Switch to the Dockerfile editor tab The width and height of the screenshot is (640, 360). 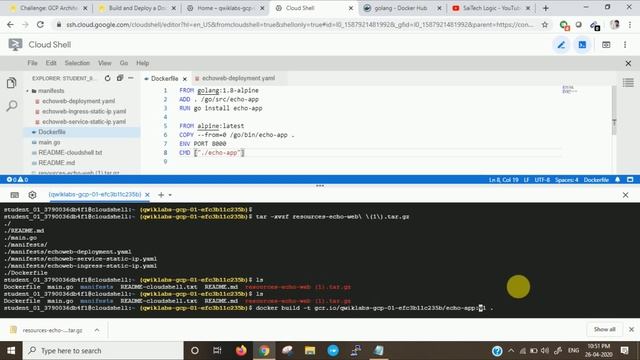pos(164,78)
